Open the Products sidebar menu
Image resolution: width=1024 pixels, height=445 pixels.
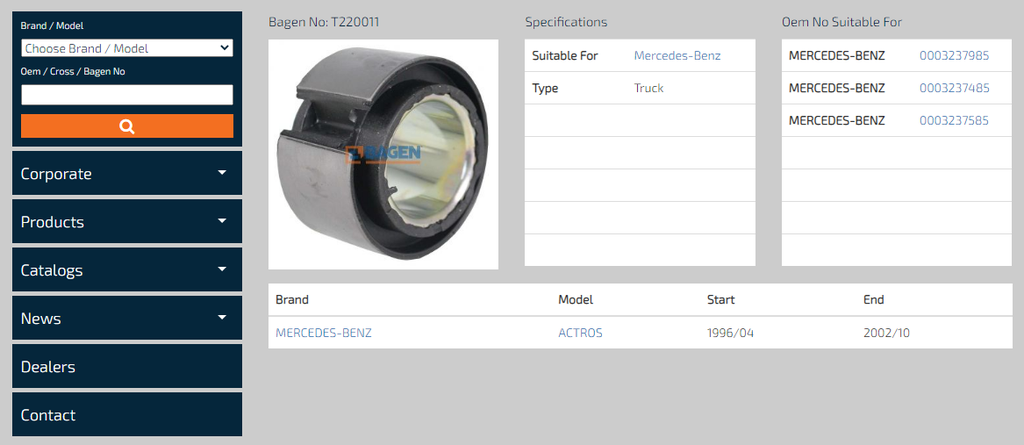point(127,222)
